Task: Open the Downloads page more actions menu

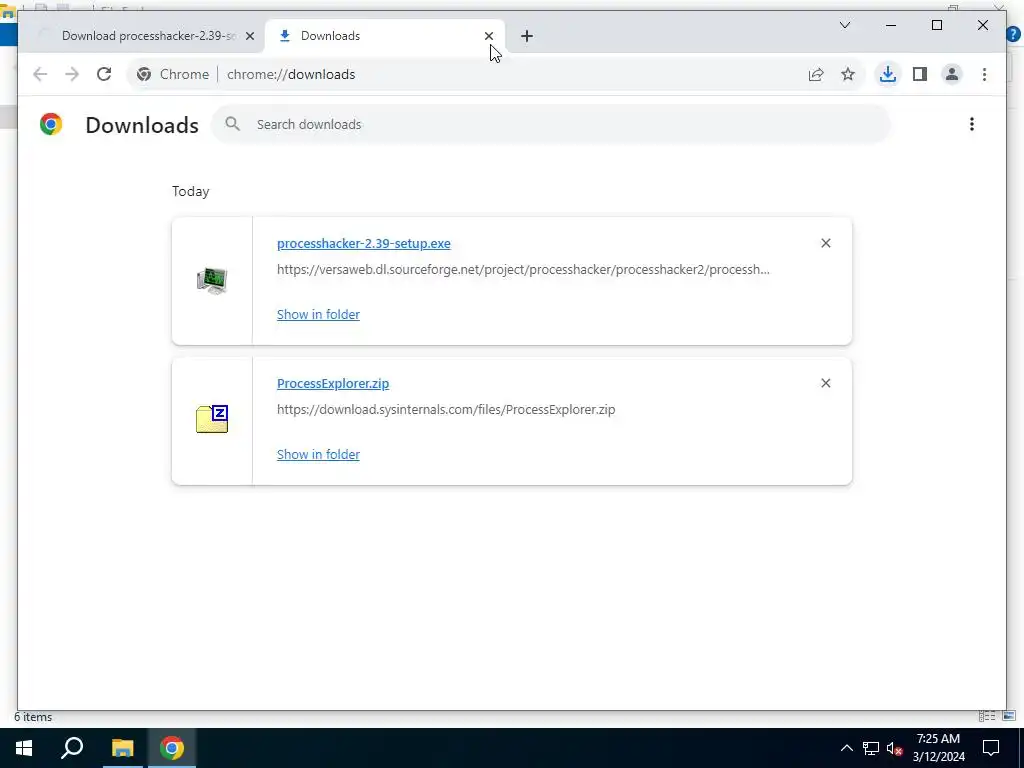Action: point(972,124)
